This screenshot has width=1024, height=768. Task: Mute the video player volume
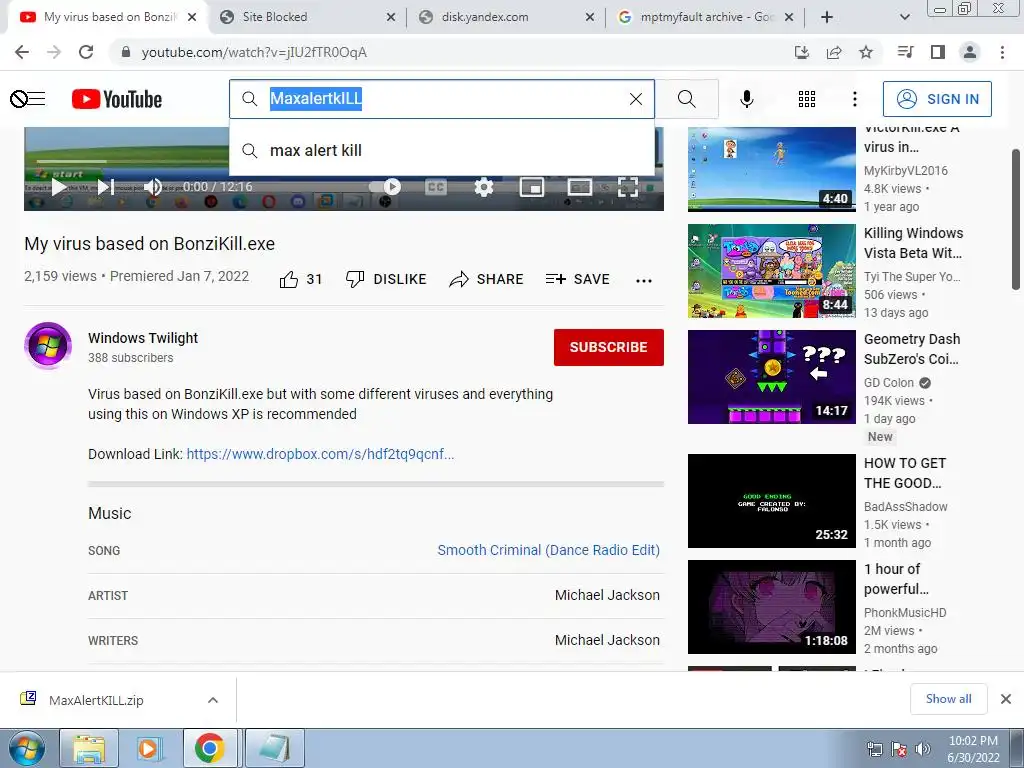click(153, 187)
